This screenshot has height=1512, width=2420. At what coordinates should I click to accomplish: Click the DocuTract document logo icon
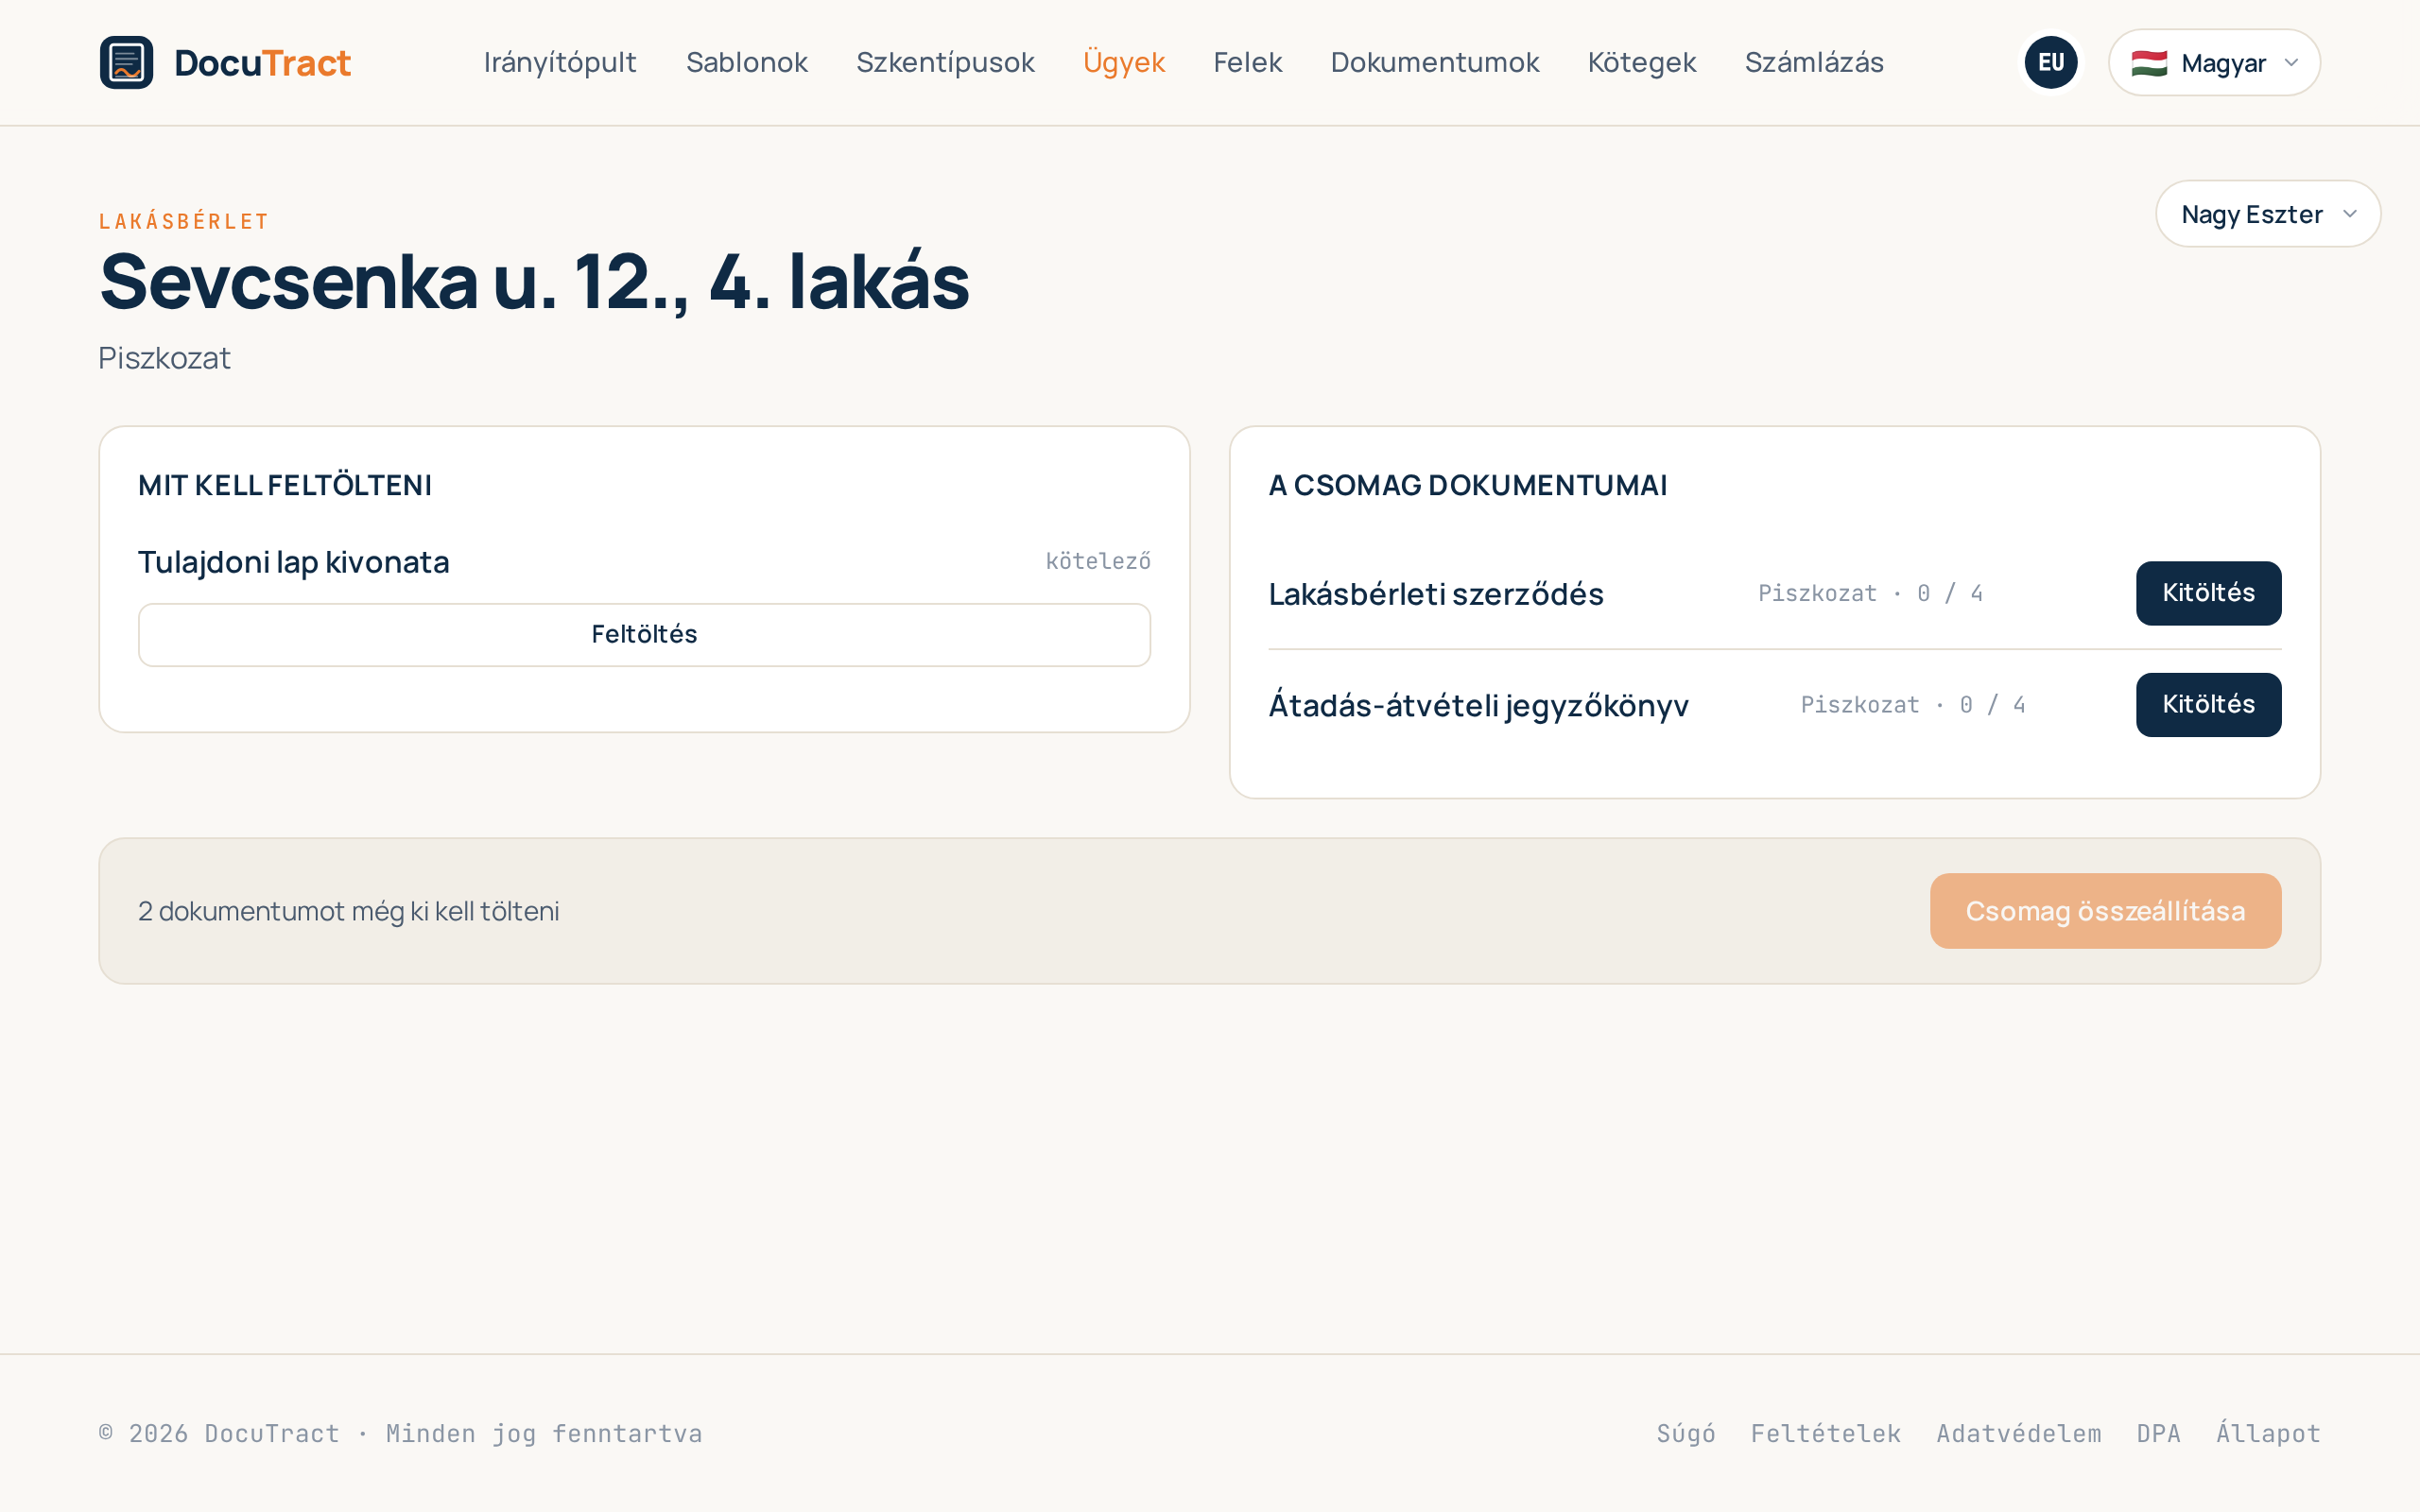(126, 62)
